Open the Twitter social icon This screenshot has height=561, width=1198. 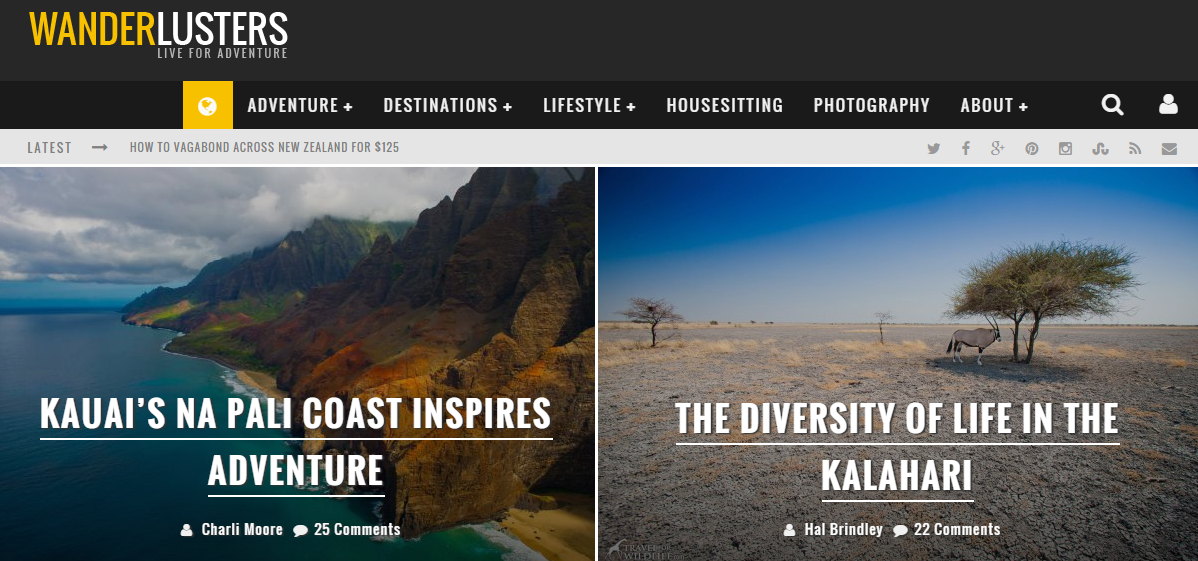pos(934,148)
